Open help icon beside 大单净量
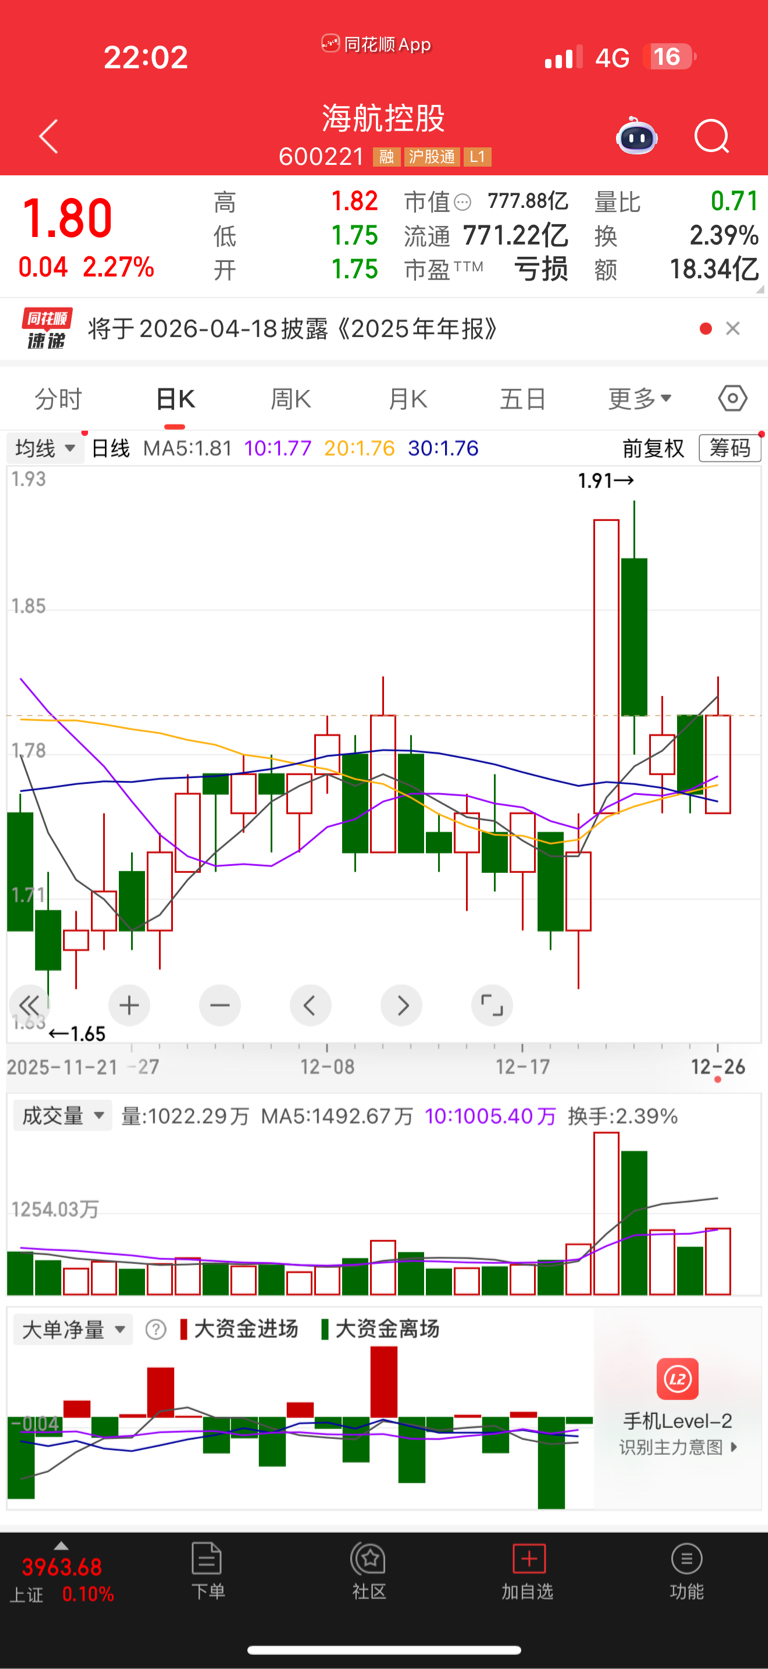Screen dimensions: 768x1669 tap(156, 1329)
